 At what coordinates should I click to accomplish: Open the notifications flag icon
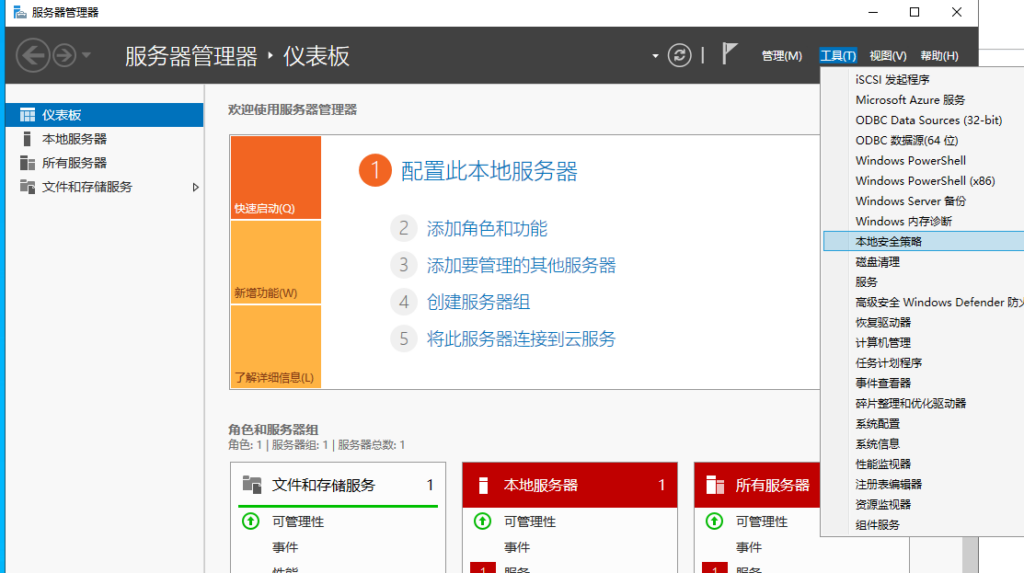(x=730, y=54)
